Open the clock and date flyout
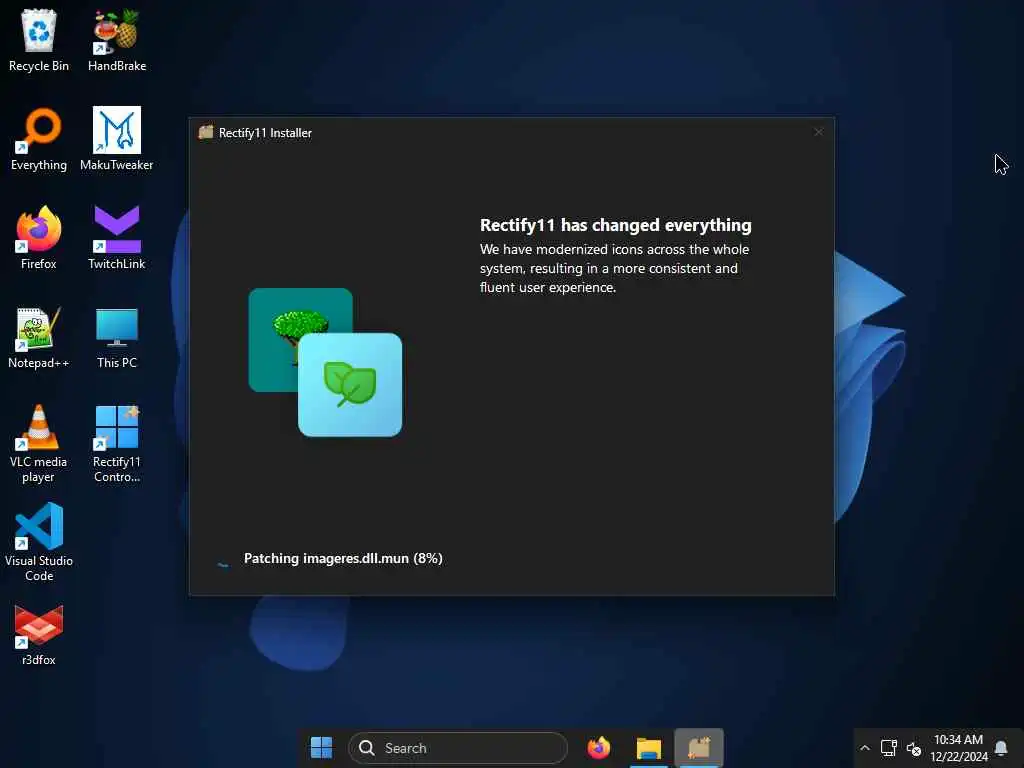This screenshot has height=768, width=1024. pyautogui.click(x=958, y=748)
